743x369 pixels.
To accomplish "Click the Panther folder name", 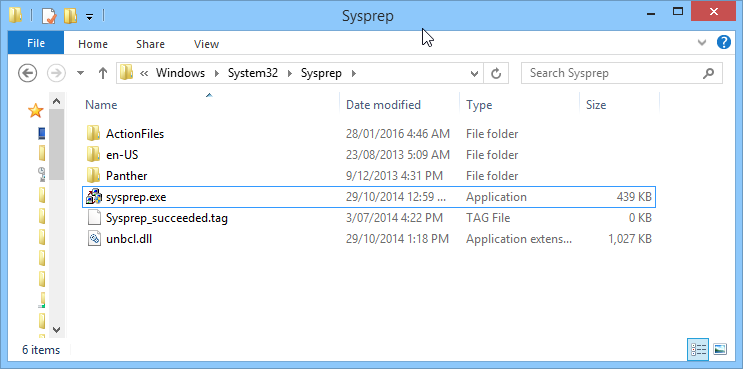I will [127, 176].
